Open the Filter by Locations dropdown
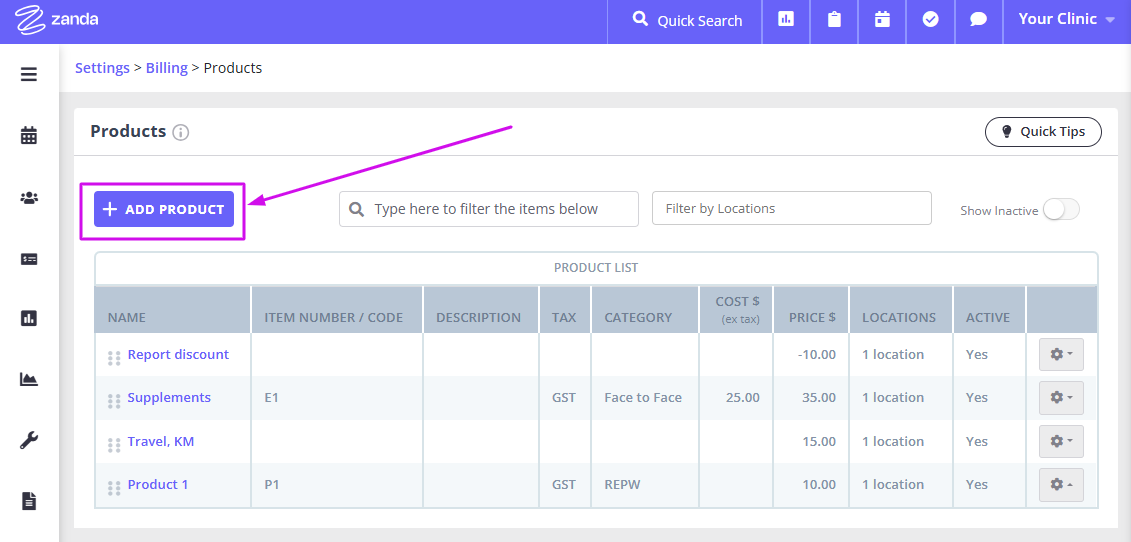 point(791,209)
